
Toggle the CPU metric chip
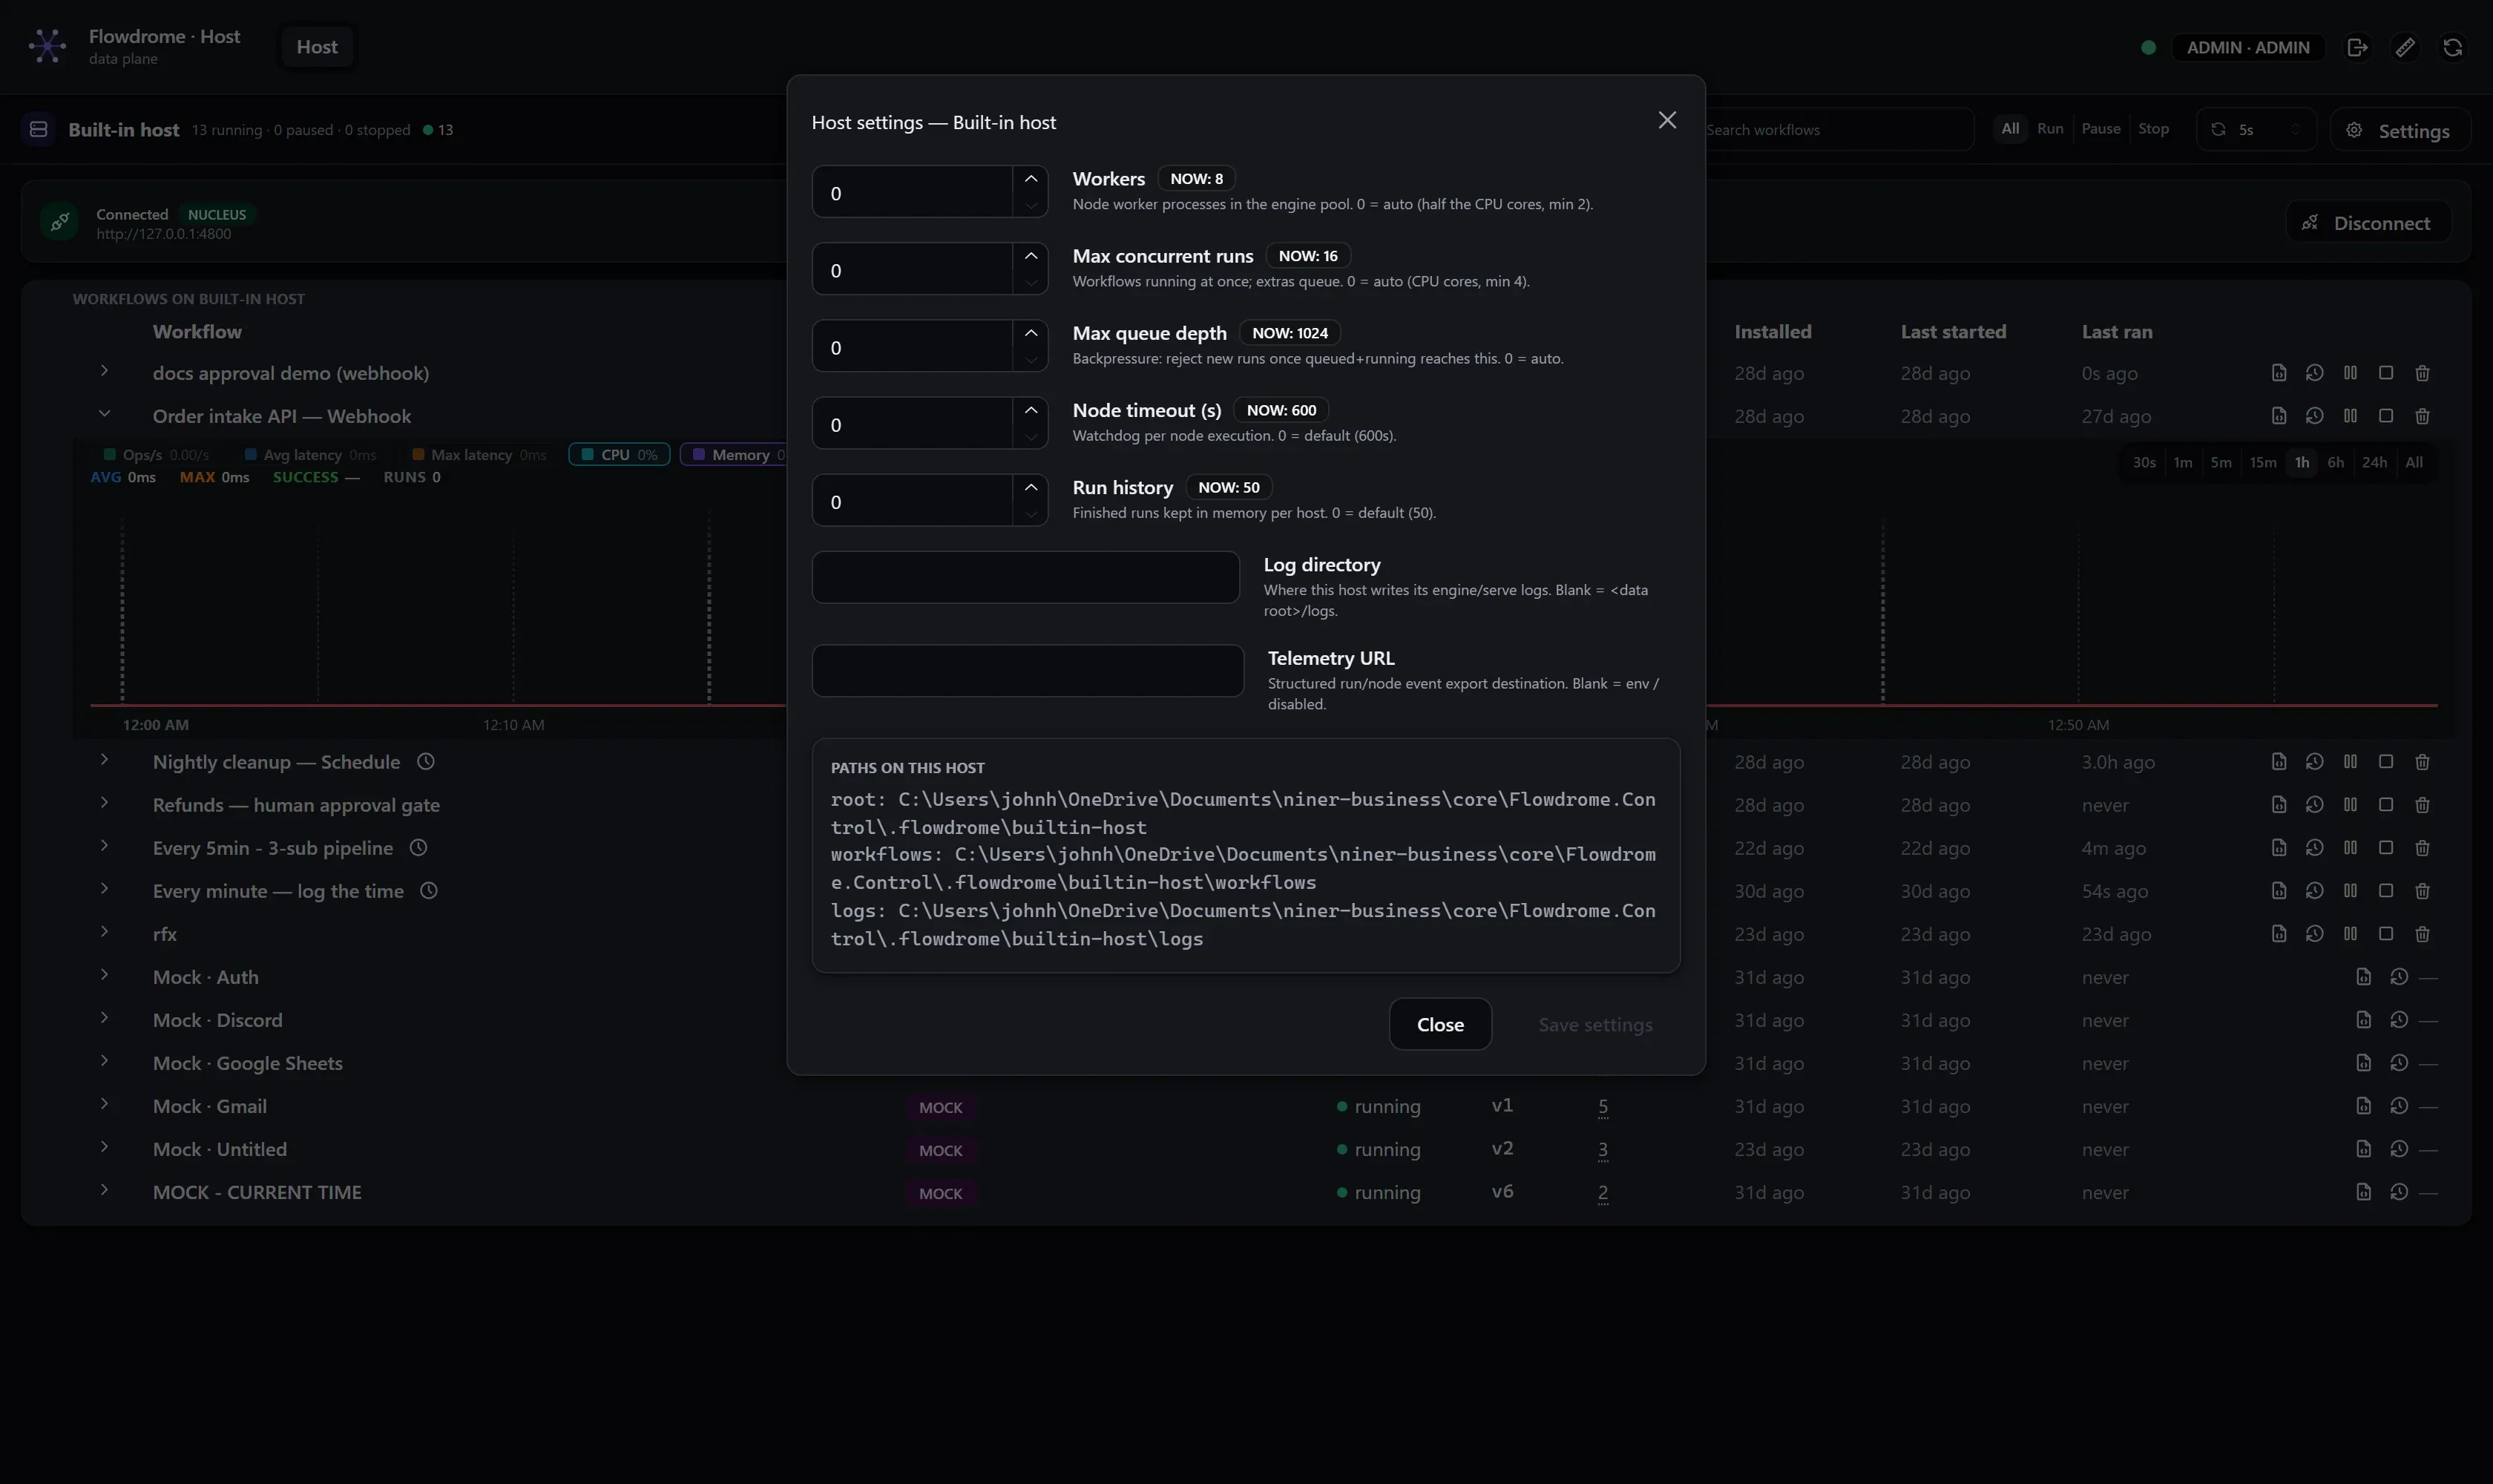point(619,455)
